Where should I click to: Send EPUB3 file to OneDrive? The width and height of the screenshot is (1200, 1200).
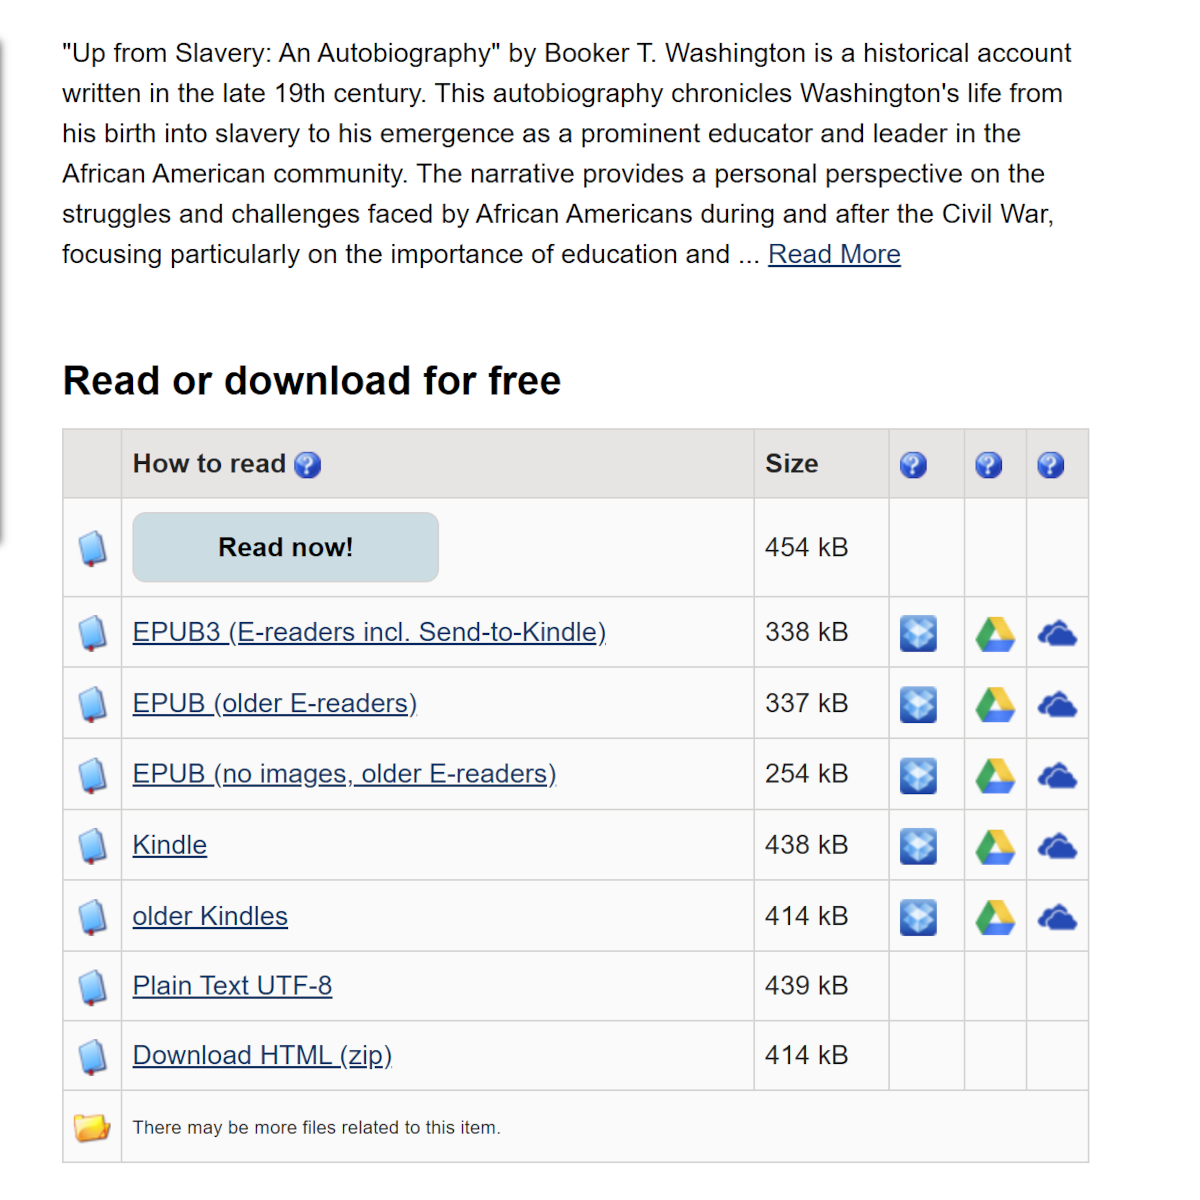1057,634
